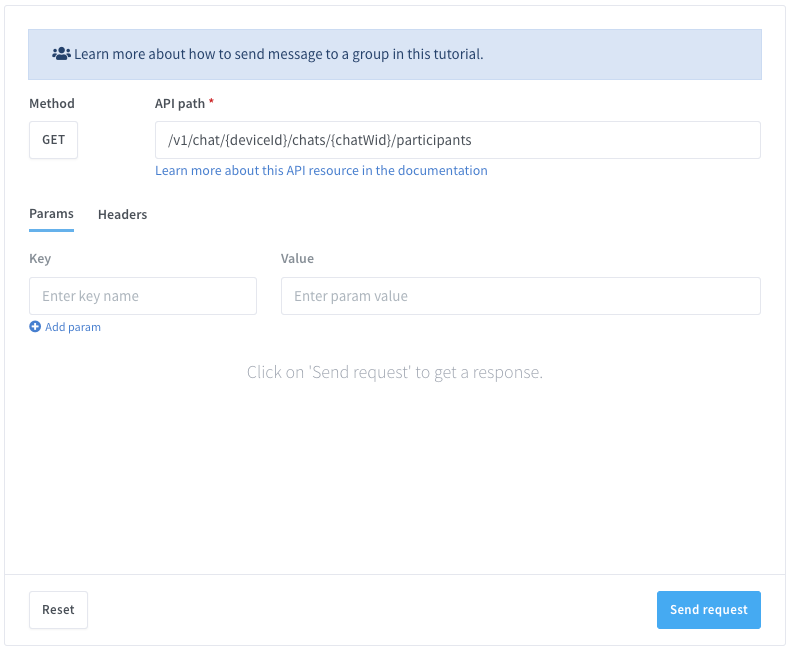The image size is (791, 651).
Task: Click the {chatWid} placeholder in API path
Action: pos(356,140)
